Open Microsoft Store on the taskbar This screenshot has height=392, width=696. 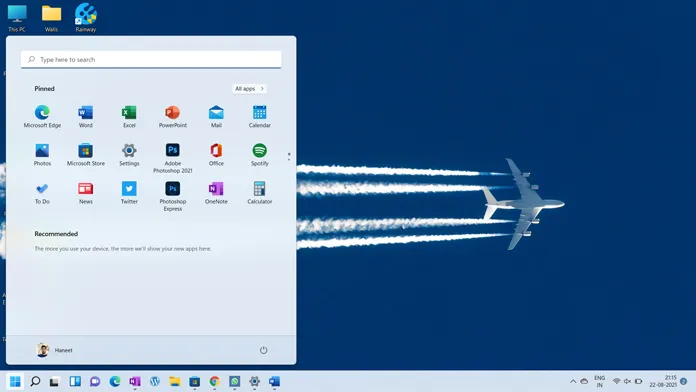(194, 381)
